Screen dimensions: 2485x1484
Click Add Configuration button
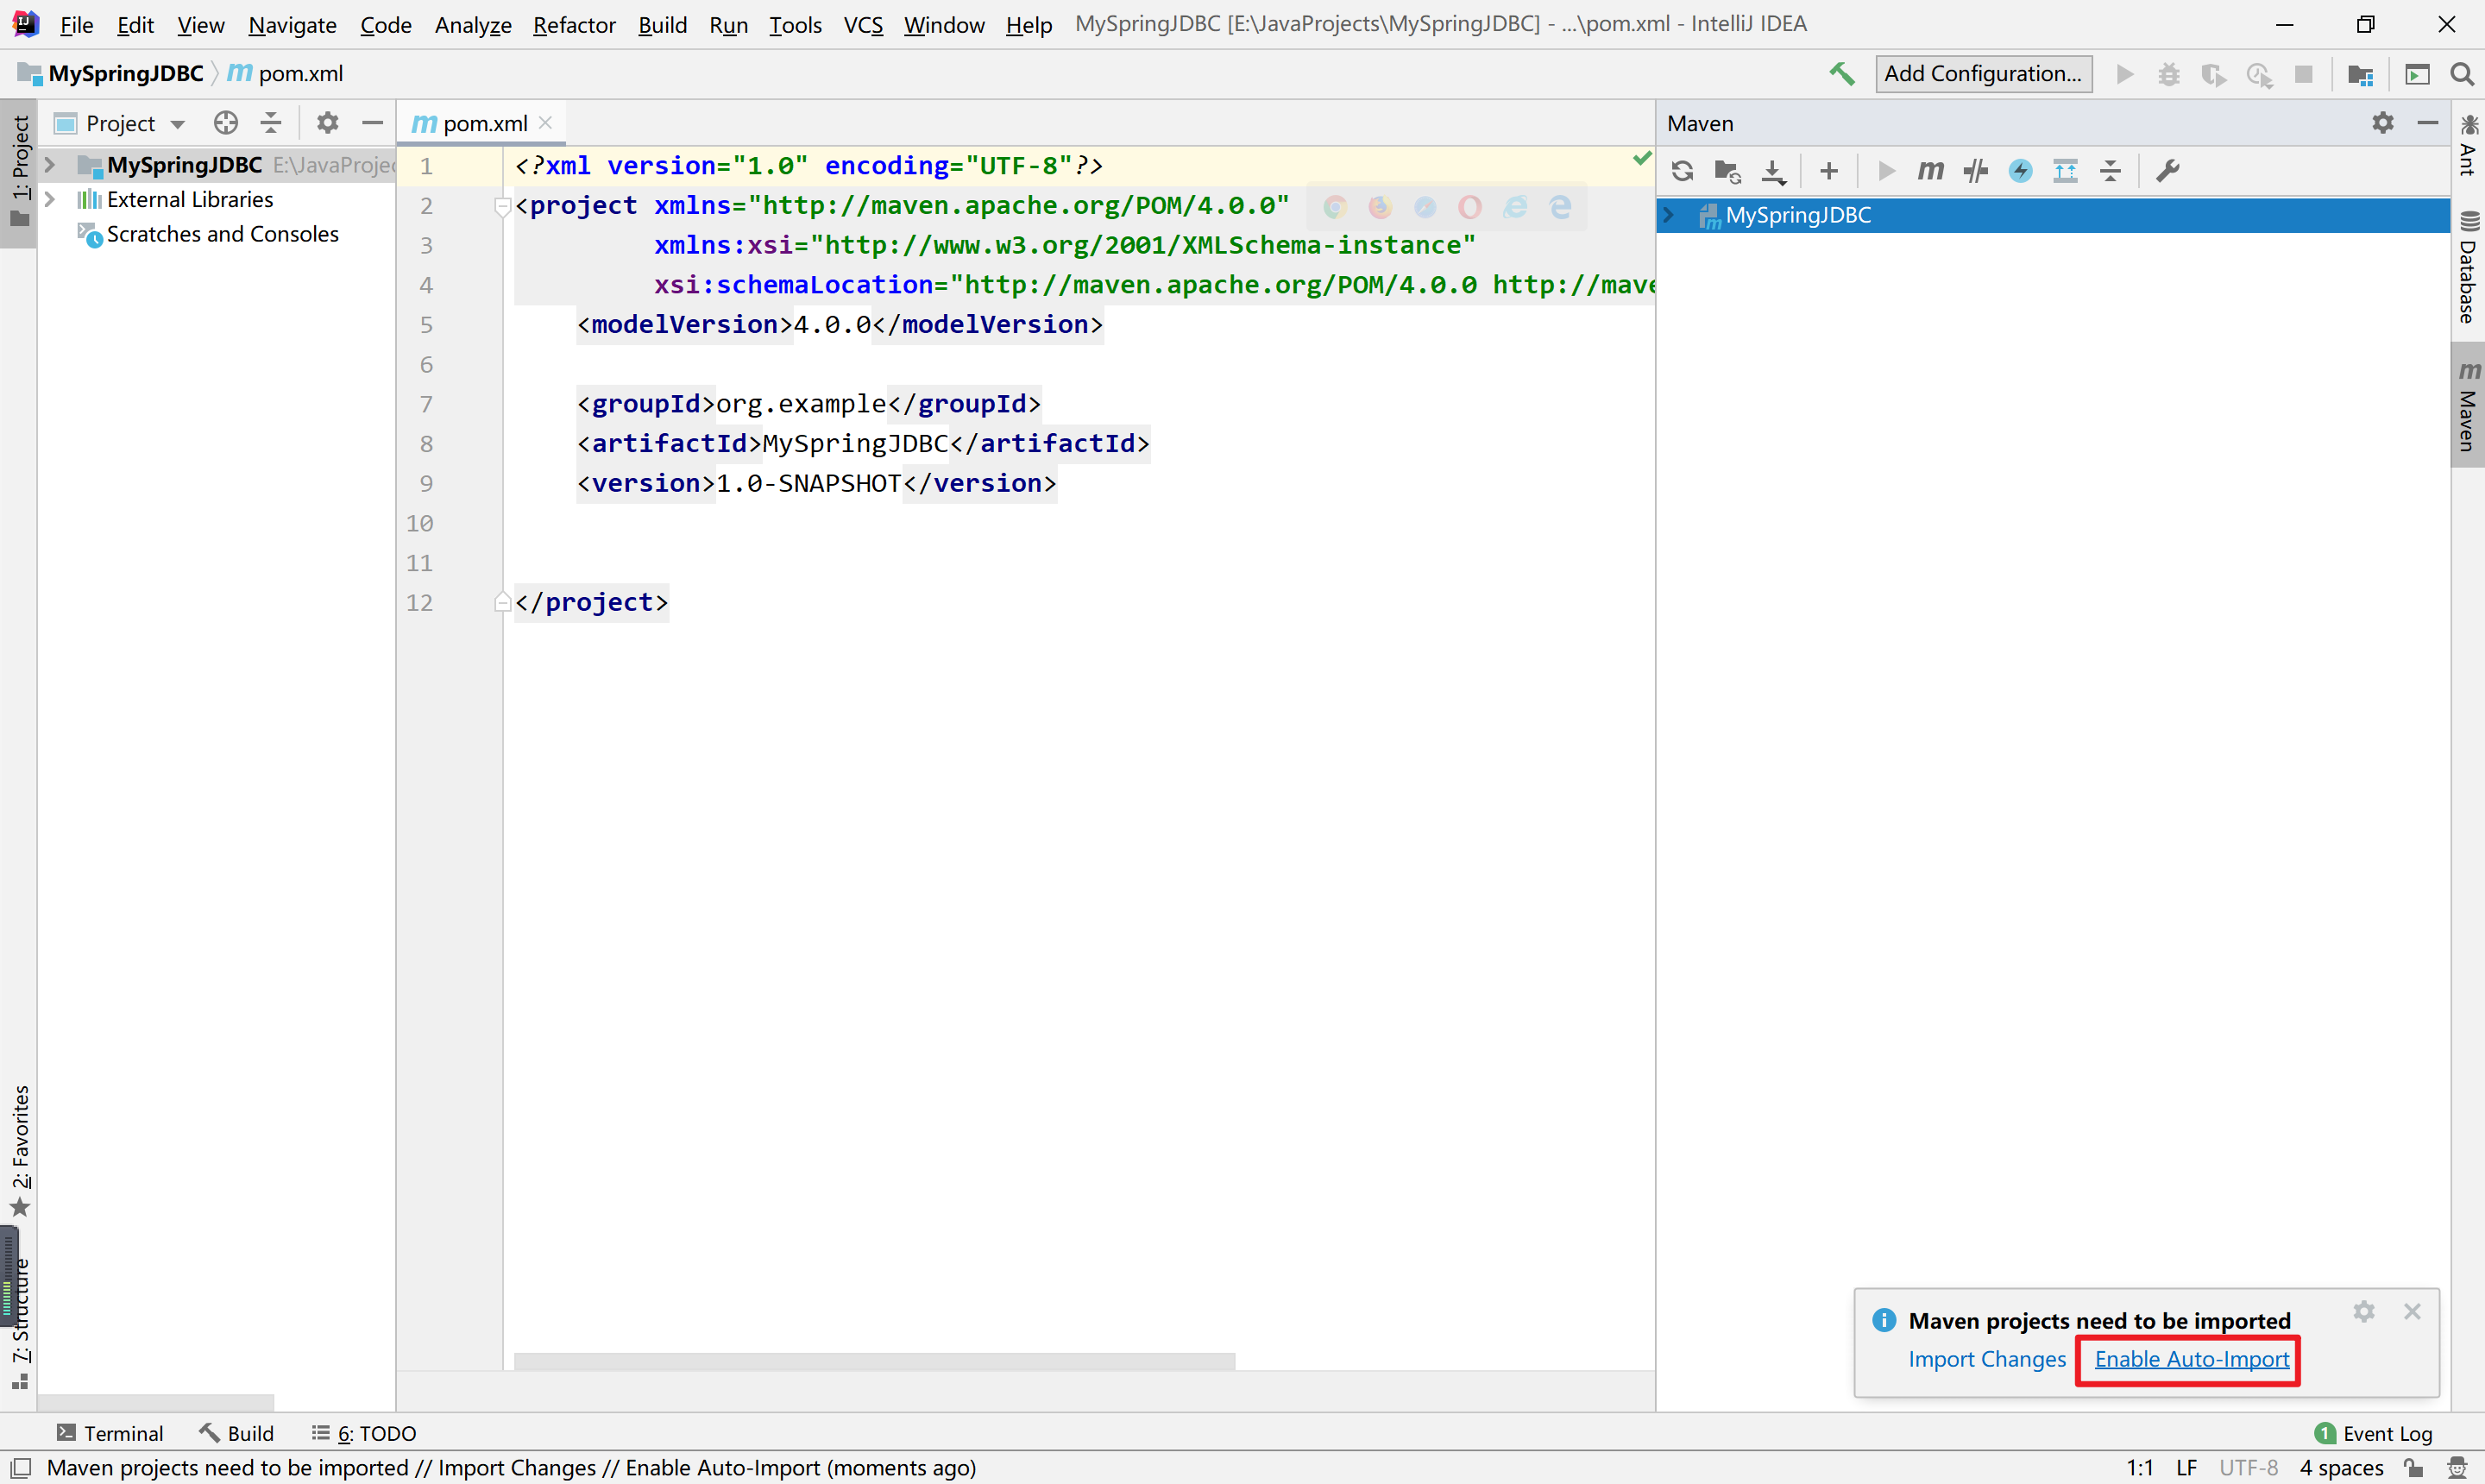(x=1982, y=74)
